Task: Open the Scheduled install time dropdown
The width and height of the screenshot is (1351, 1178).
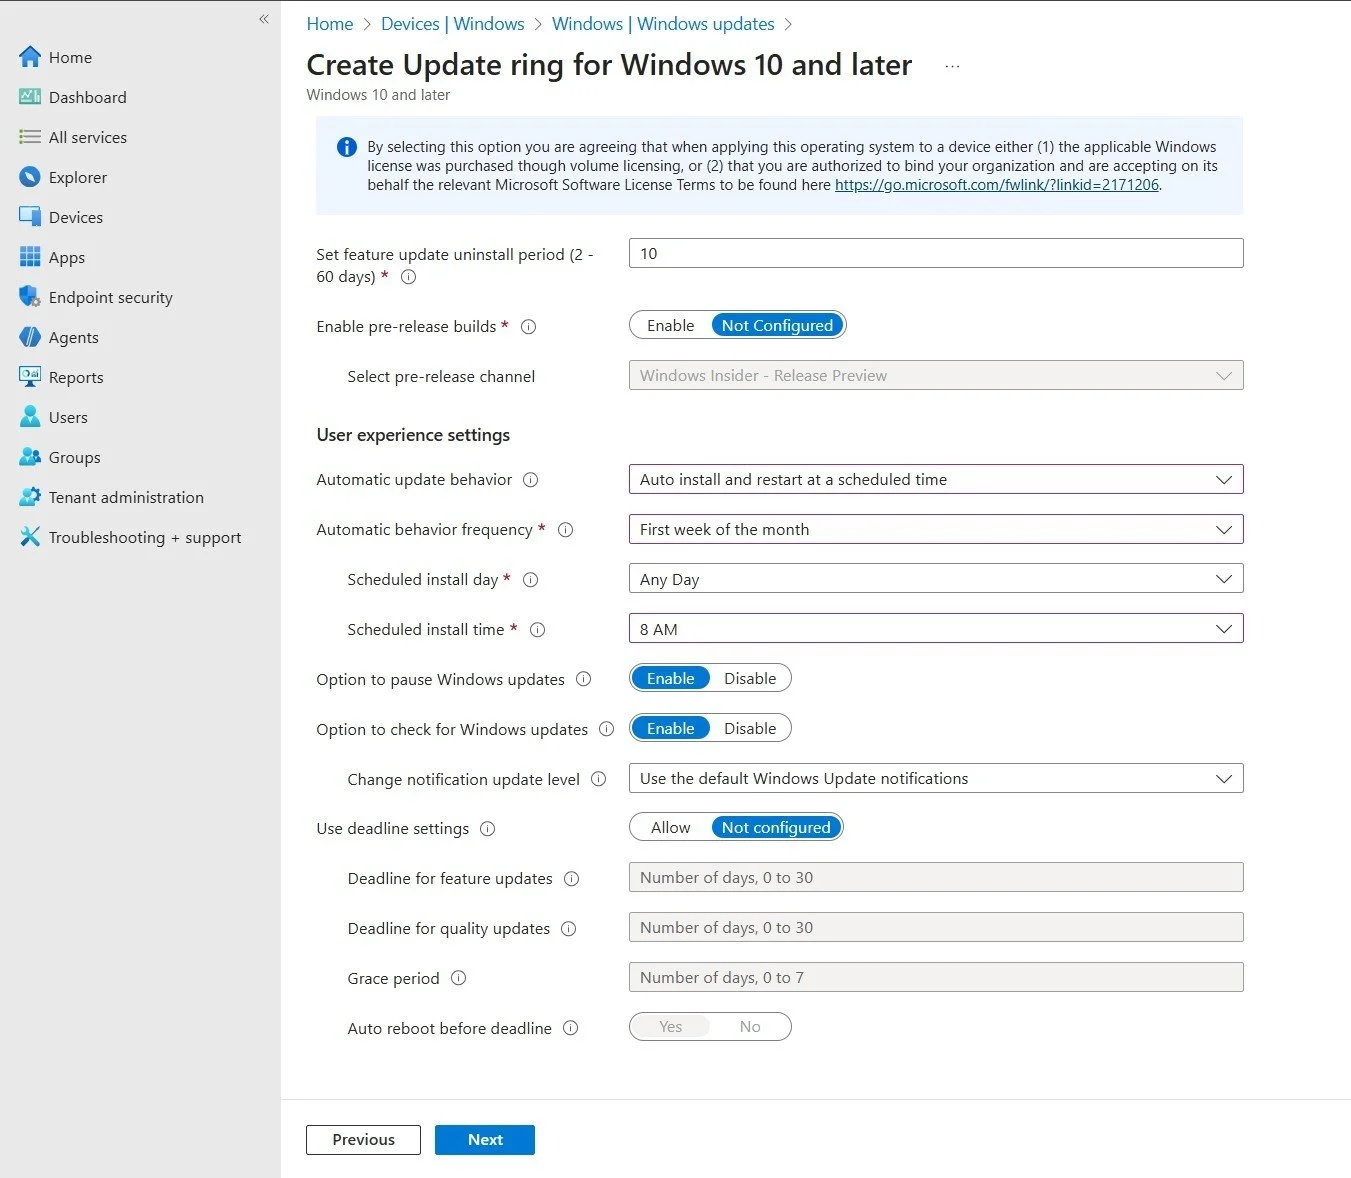Action: click(936, 629)
